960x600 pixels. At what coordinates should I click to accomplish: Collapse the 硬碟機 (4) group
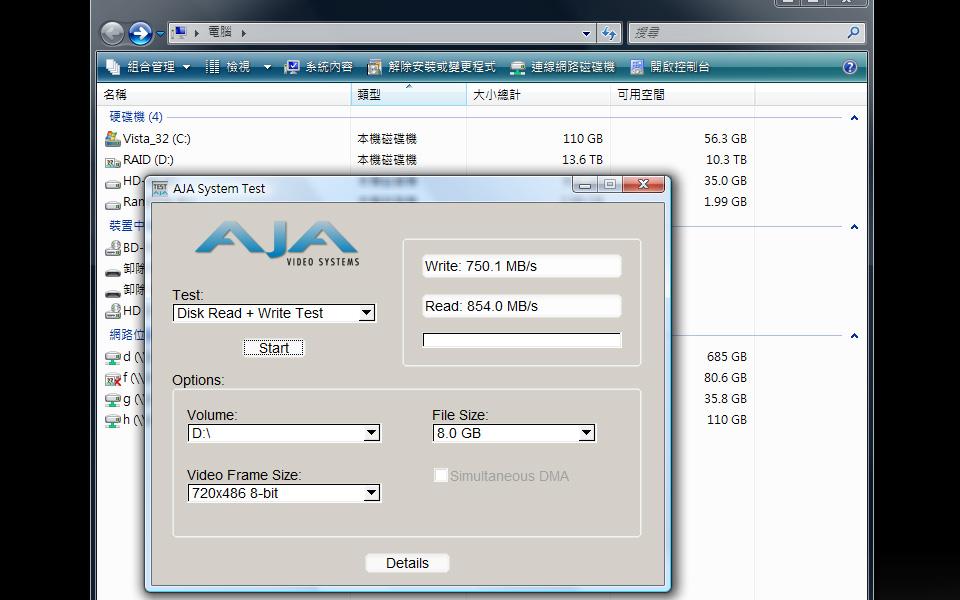pyautogui.click(x=854, y=118)
